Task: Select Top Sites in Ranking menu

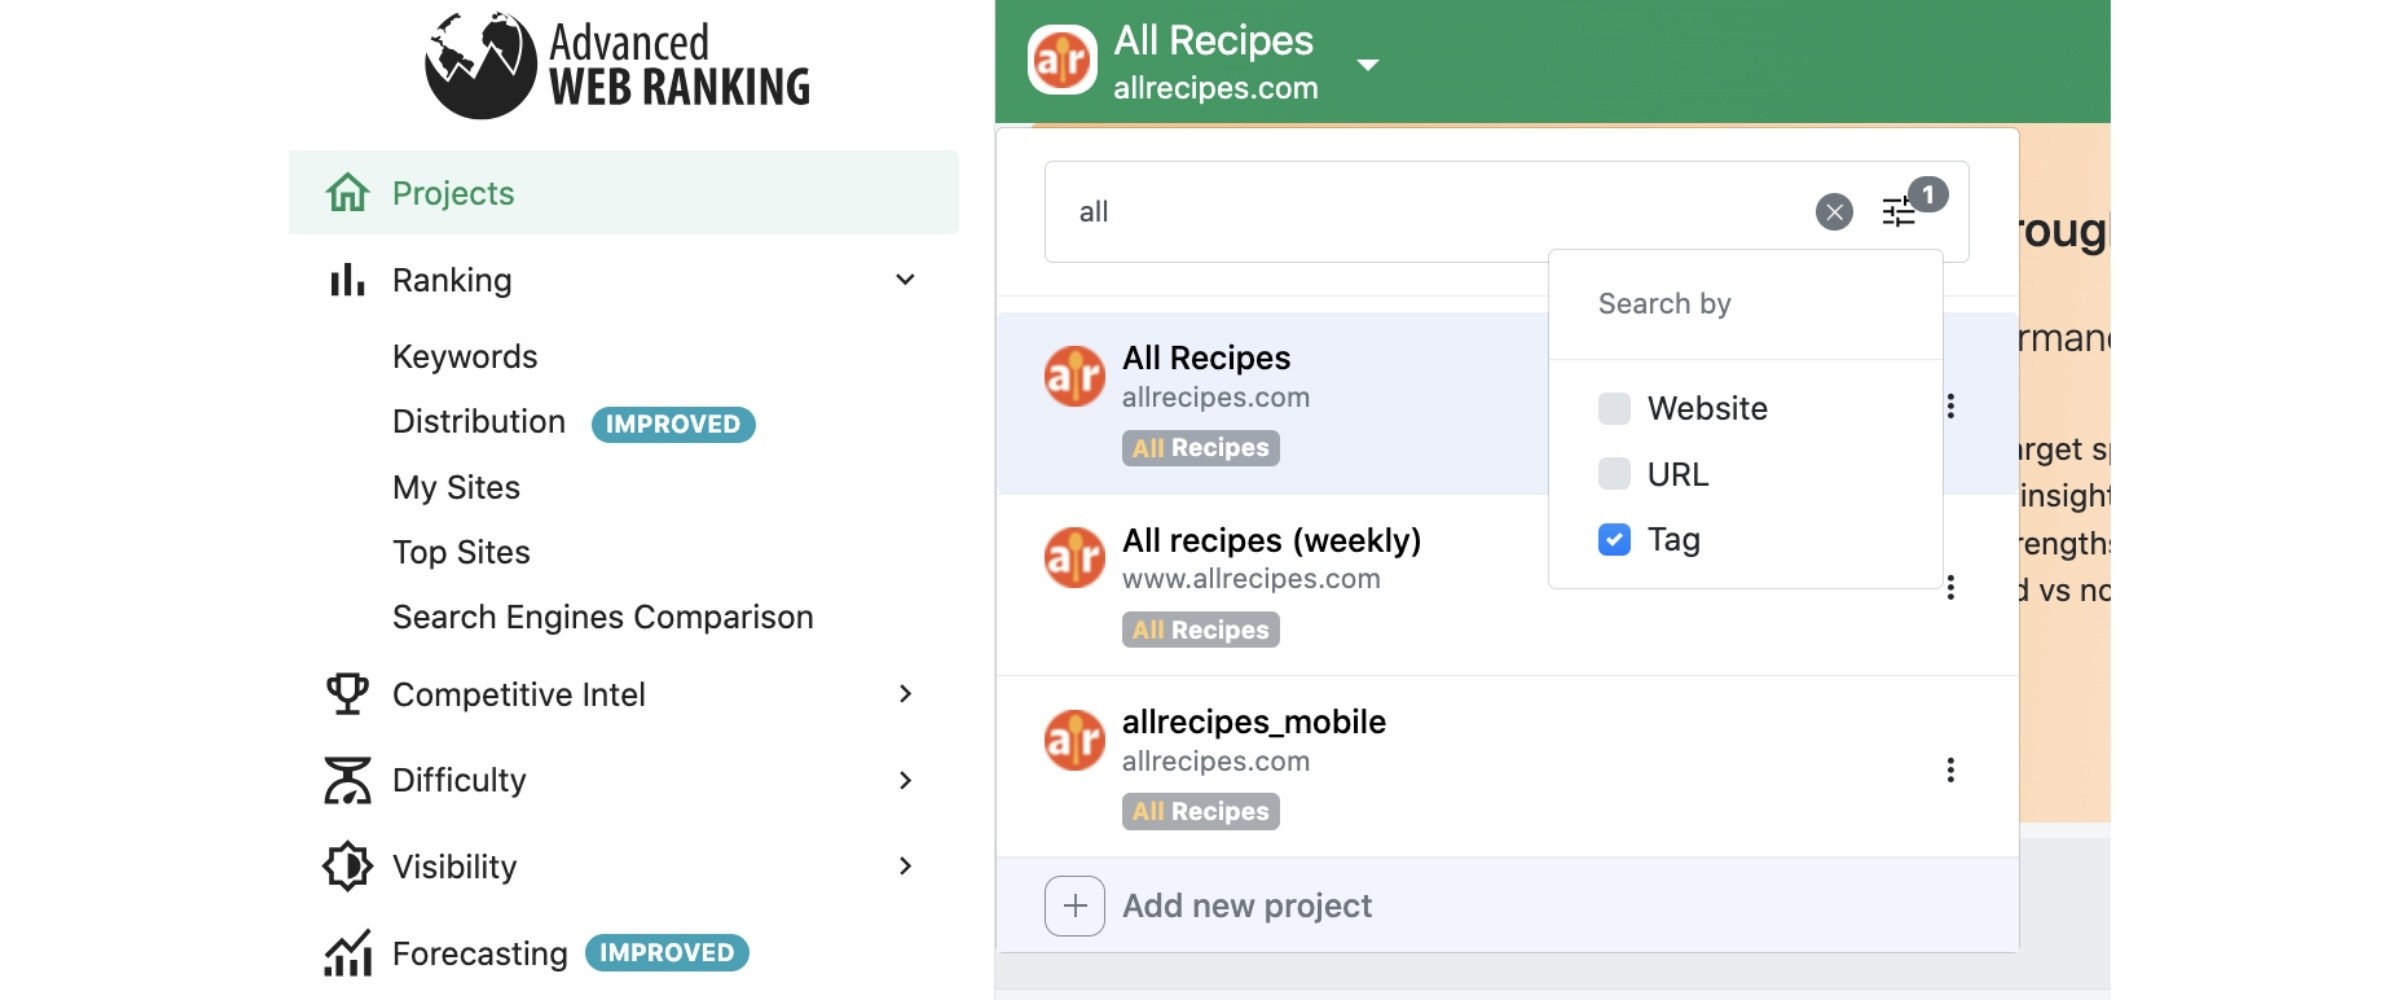Action: coord(461,552)
